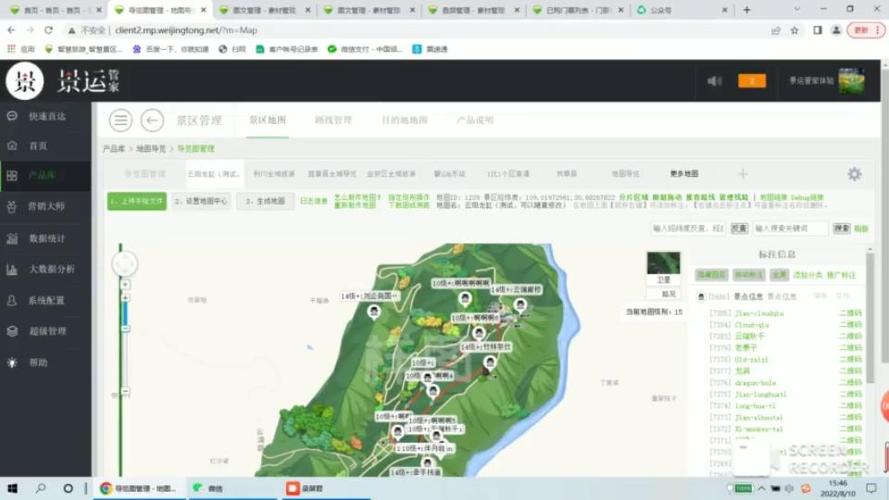Click the map pan compass control

pos(124,264)
